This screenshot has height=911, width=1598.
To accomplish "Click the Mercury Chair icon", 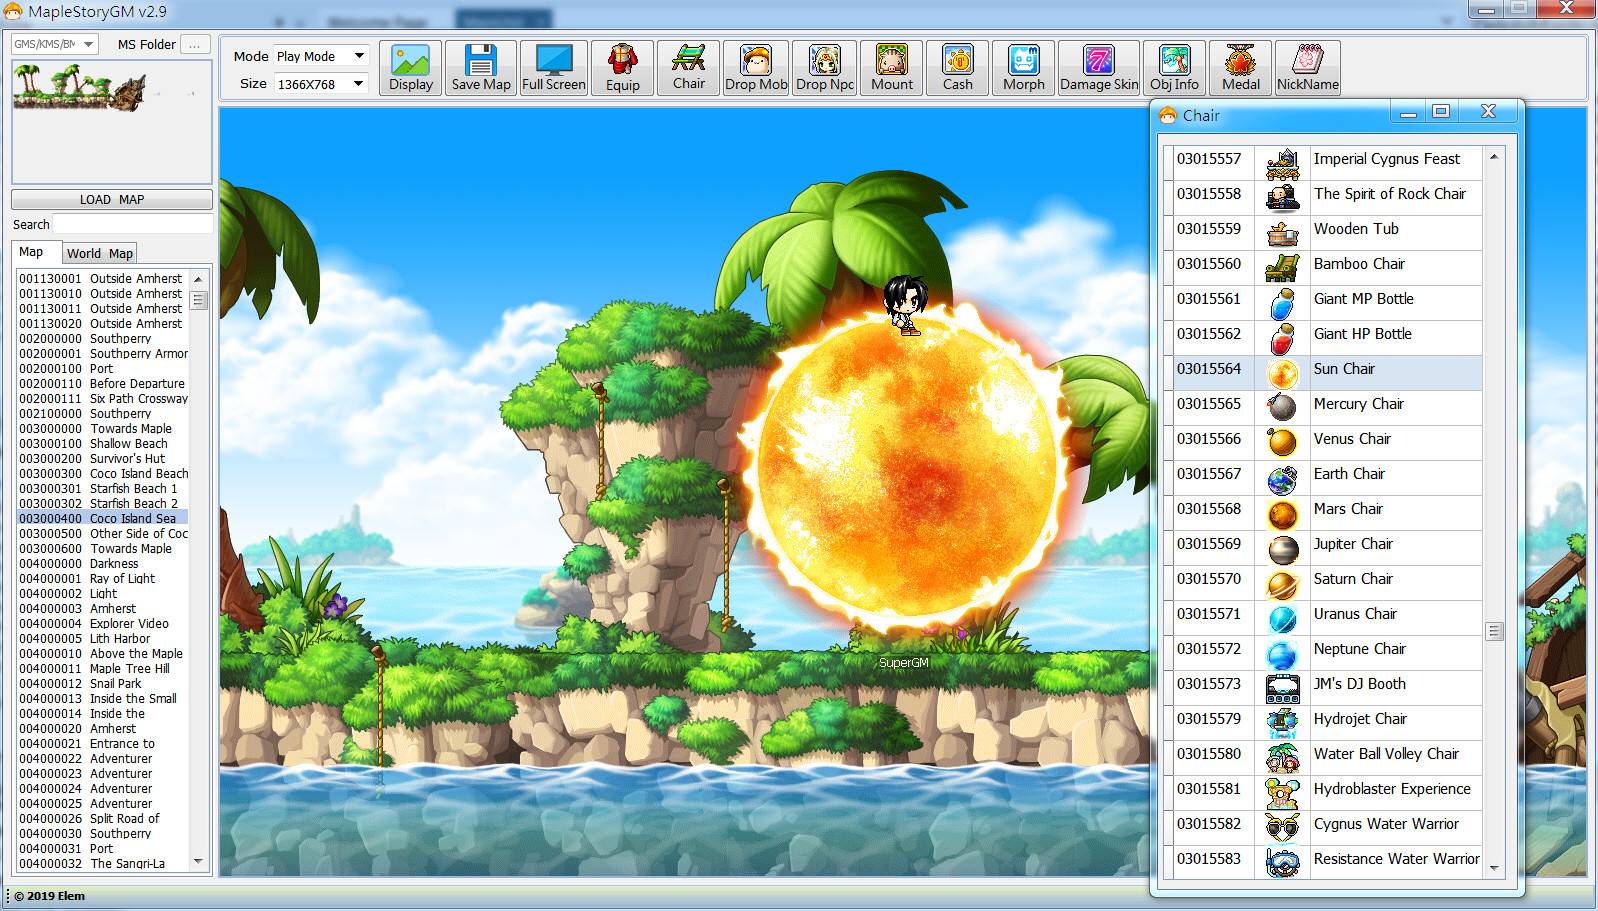I will pyautogui.click(x=1282, y=407).
